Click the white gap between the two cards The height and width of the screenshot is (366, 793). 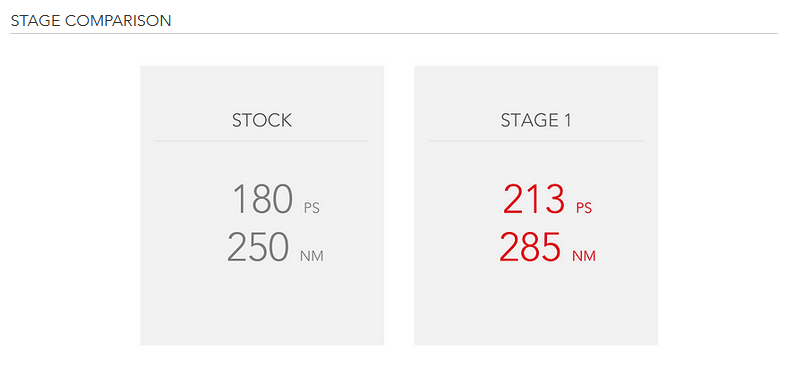399,205
